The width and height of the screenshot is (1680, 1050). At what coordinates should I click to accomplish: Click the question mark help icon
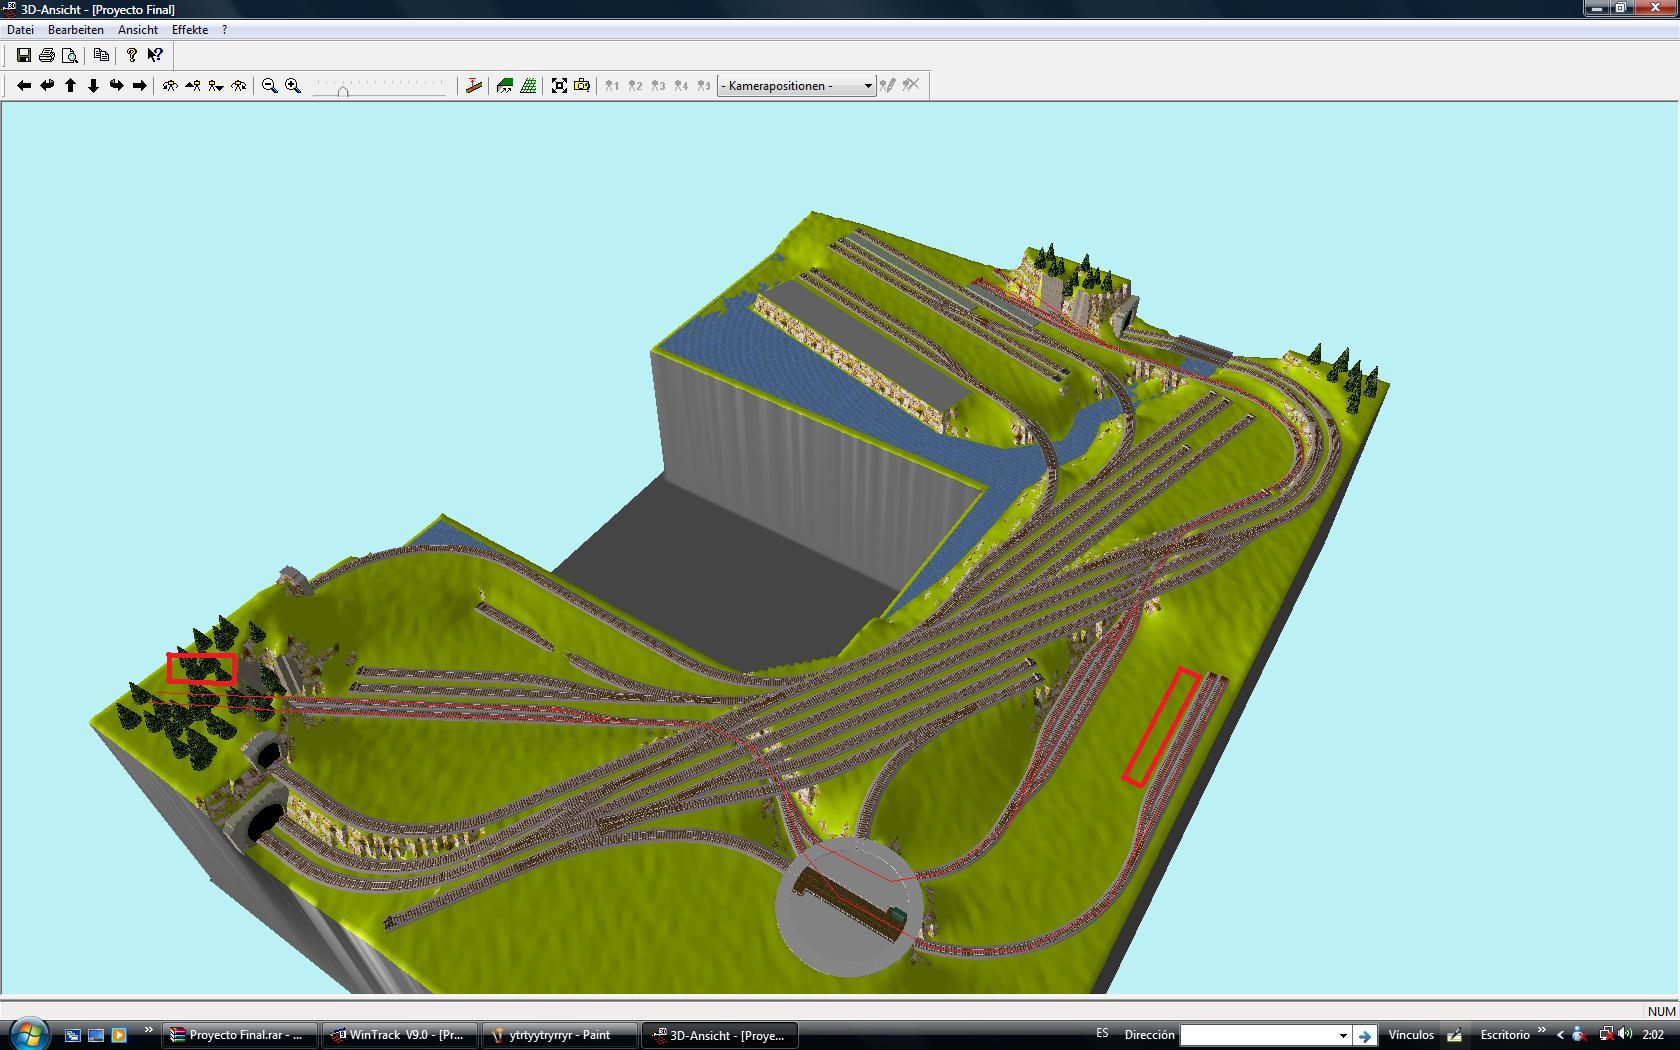click(x=131, y=56)
